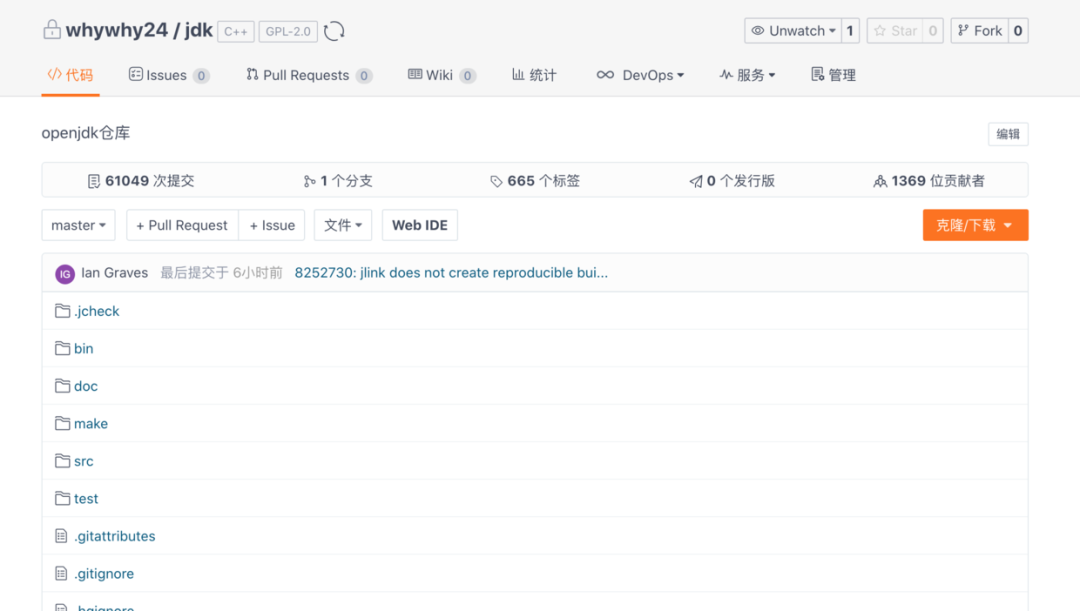This screenshot has width=1080, height=611.
Task: Open the bin folder
Action: pyautogui.click(x=83, y=349)
